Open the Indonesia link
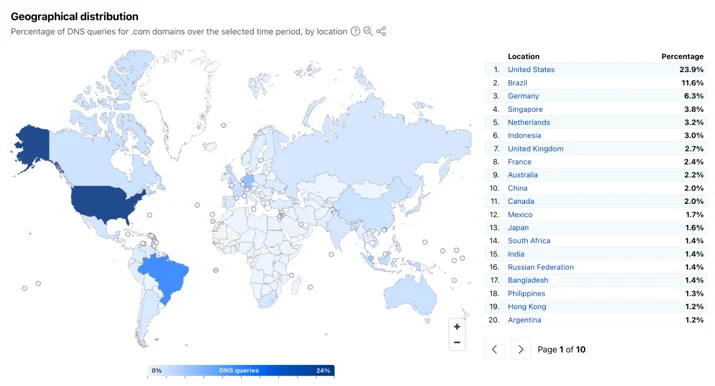 (524, 135)
